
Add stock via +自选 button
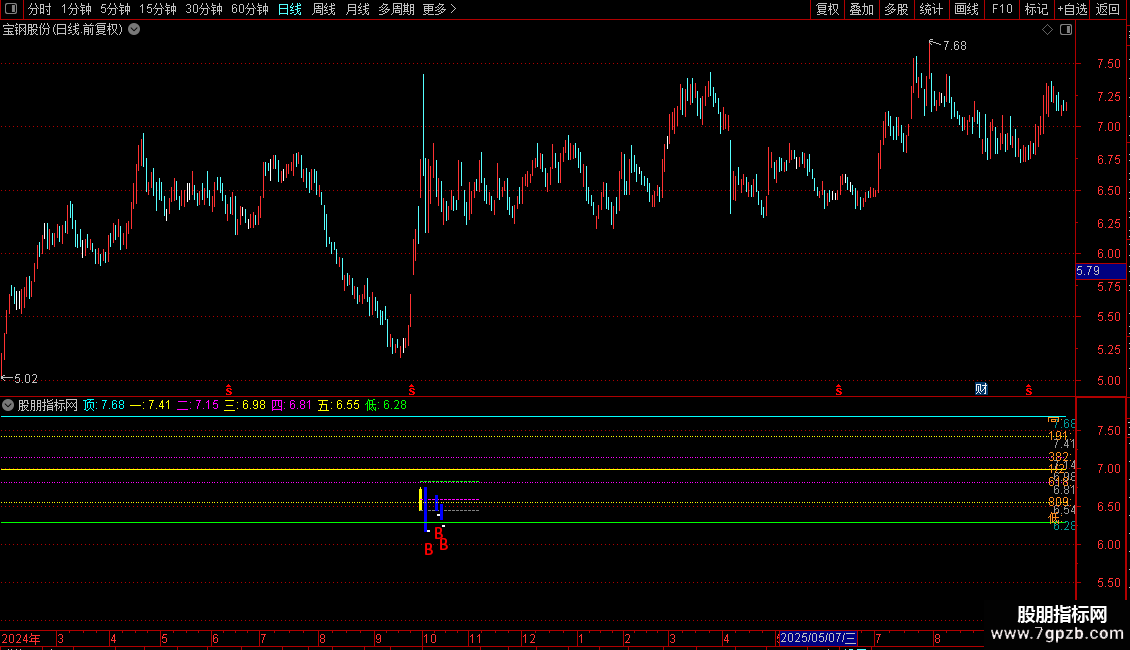[x=1072, y=10]
